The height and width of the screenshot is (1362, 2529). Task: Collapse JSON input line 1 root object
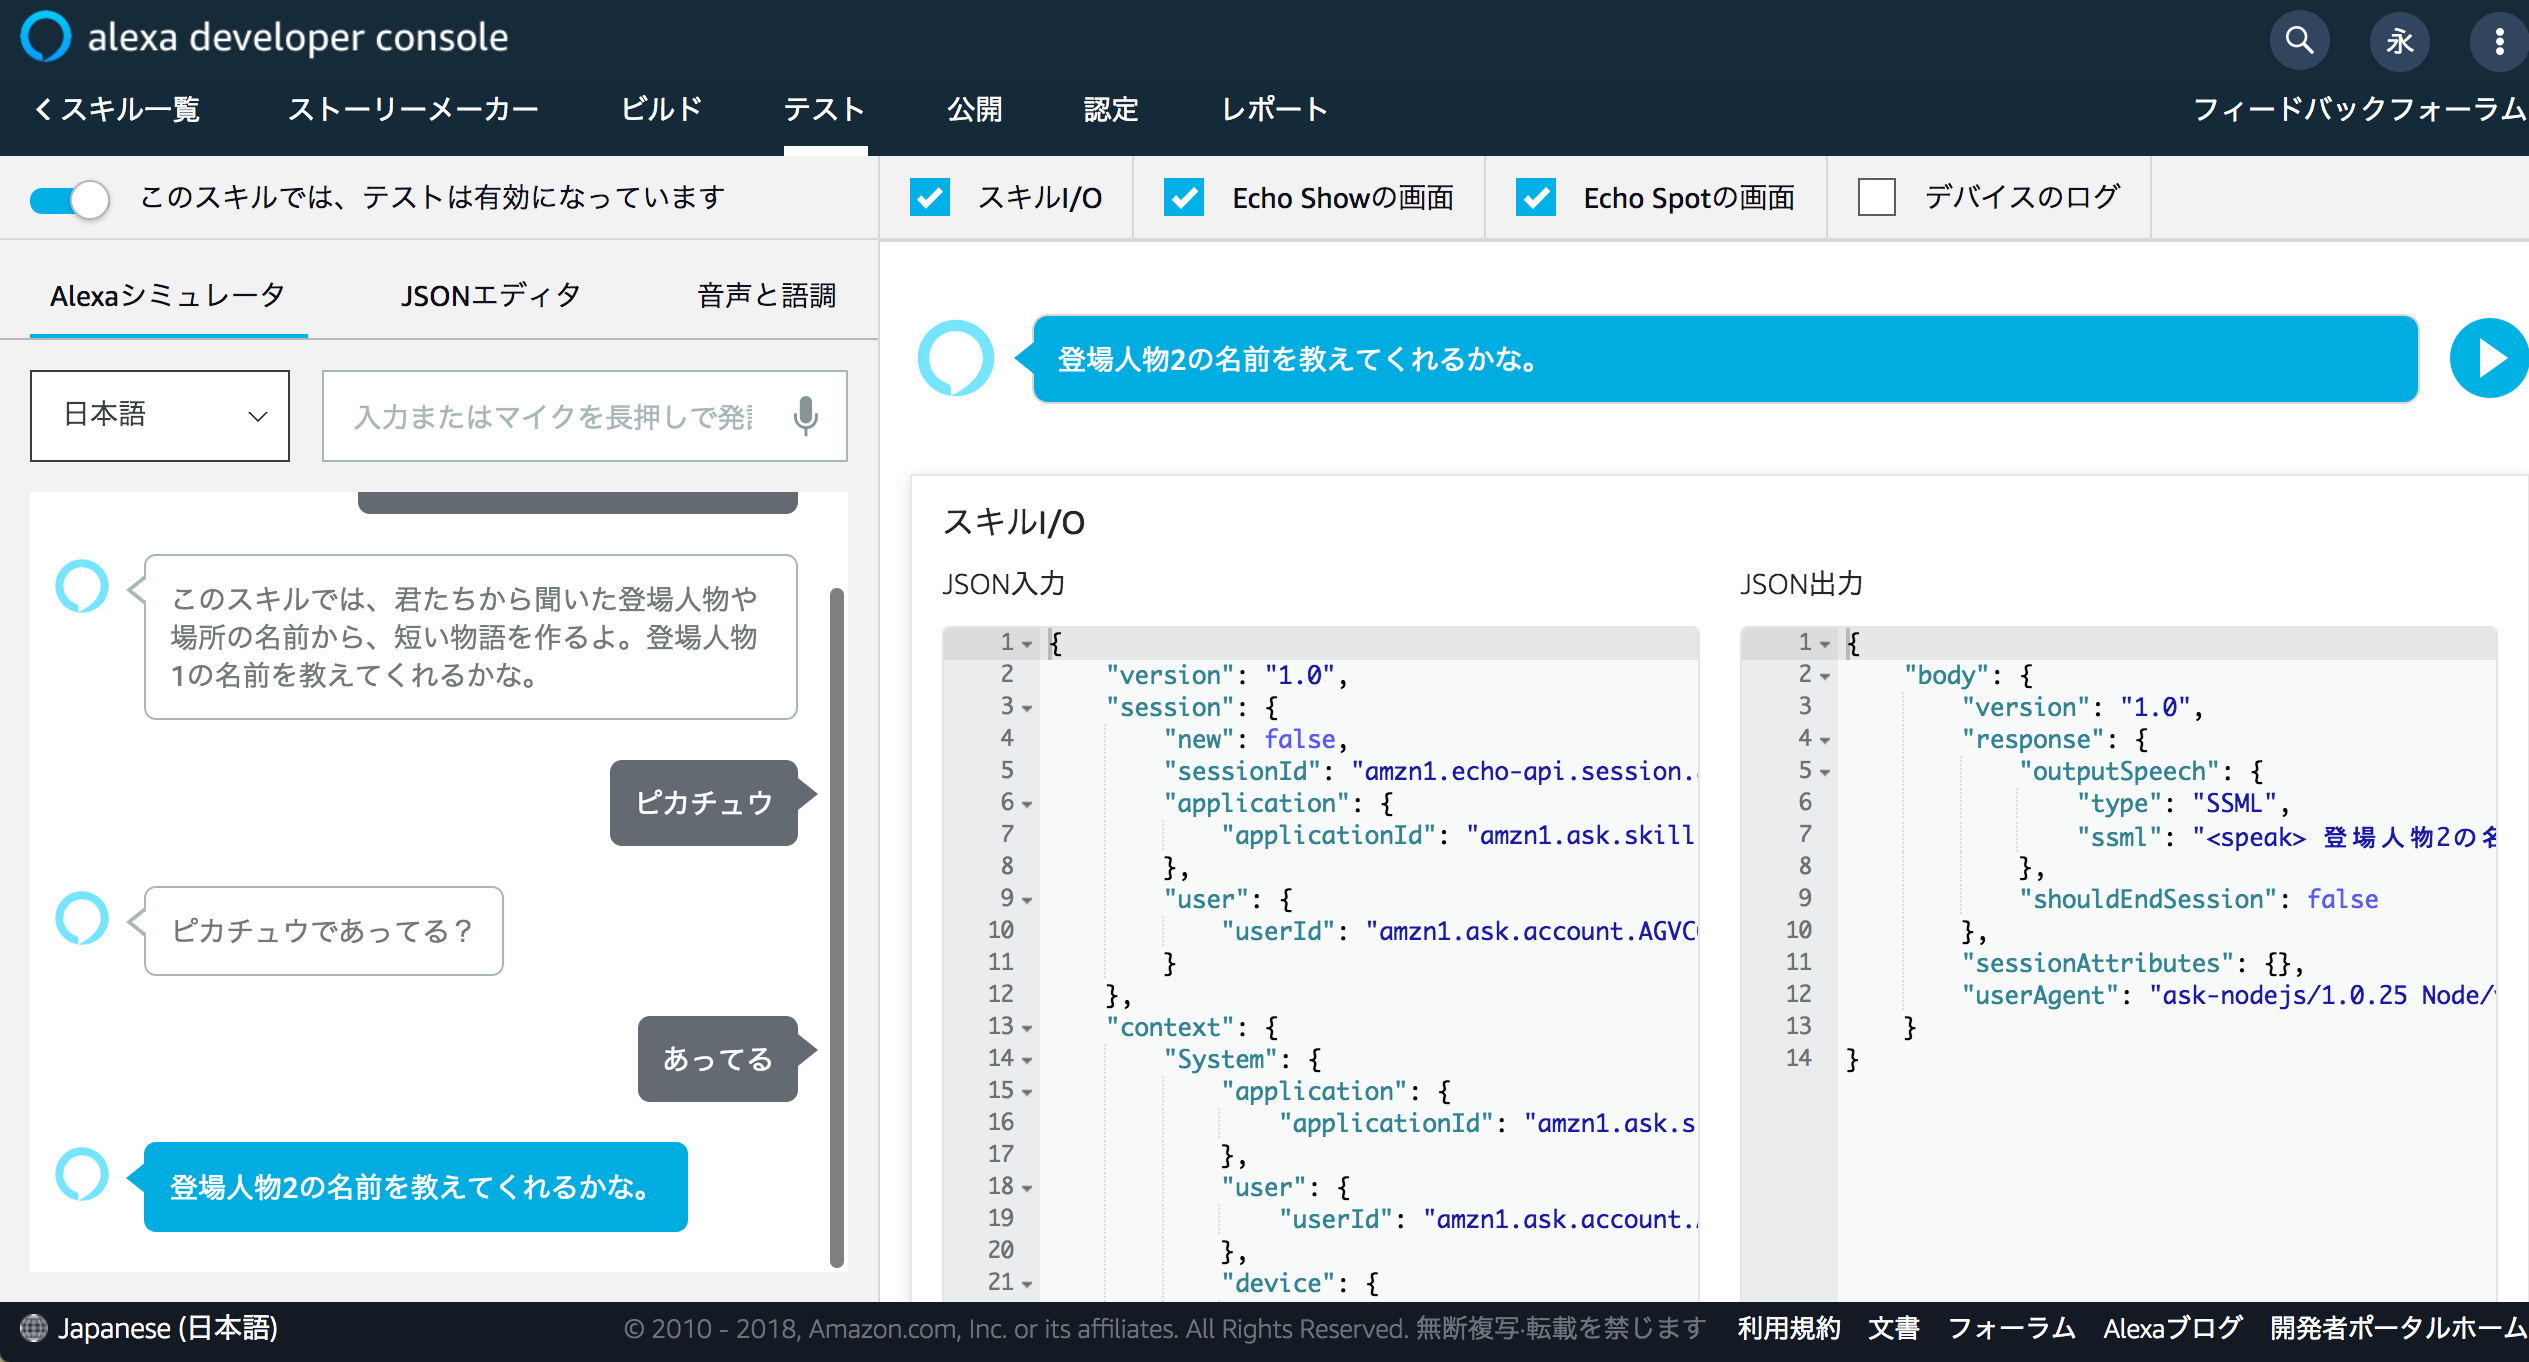tap(1027, 644)
